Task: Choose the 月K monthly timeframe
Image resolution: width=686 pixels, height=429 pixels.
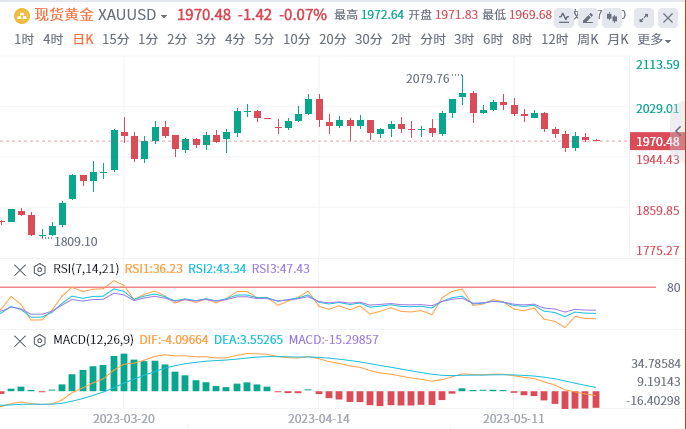Action: click(x=618, y=40)
